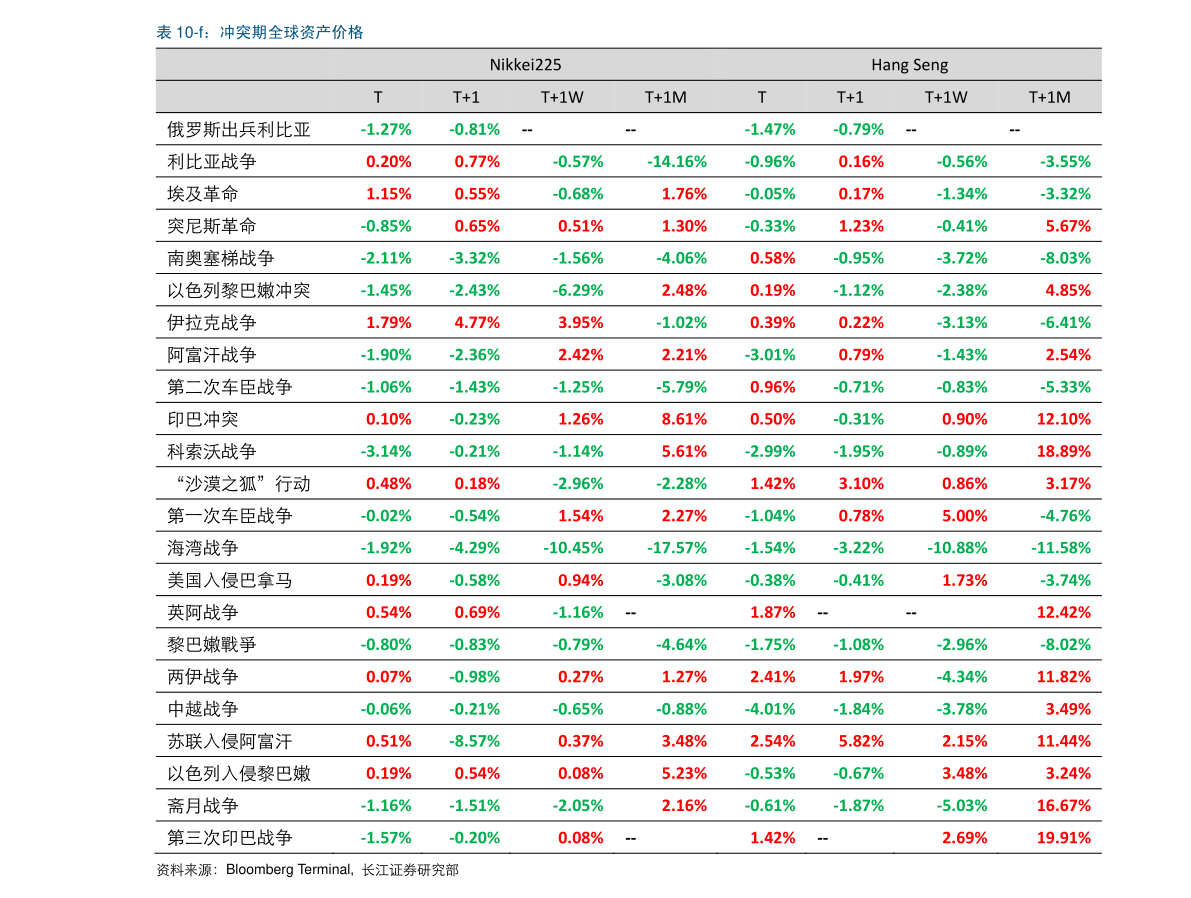Select the -10.88% cell
Image resolution: width=1191 pixels, height=898 pixels.
pos(957,548)
